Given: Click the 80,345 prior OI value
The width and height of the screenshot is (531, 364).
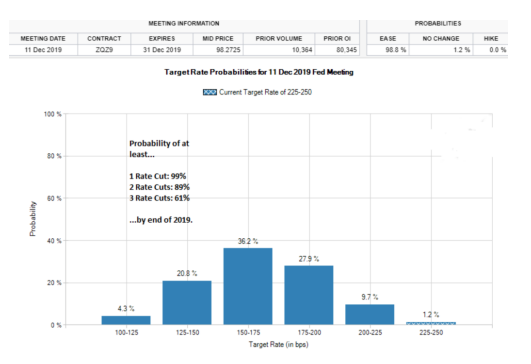Looking at the screenshot, I should pos(346,50).
